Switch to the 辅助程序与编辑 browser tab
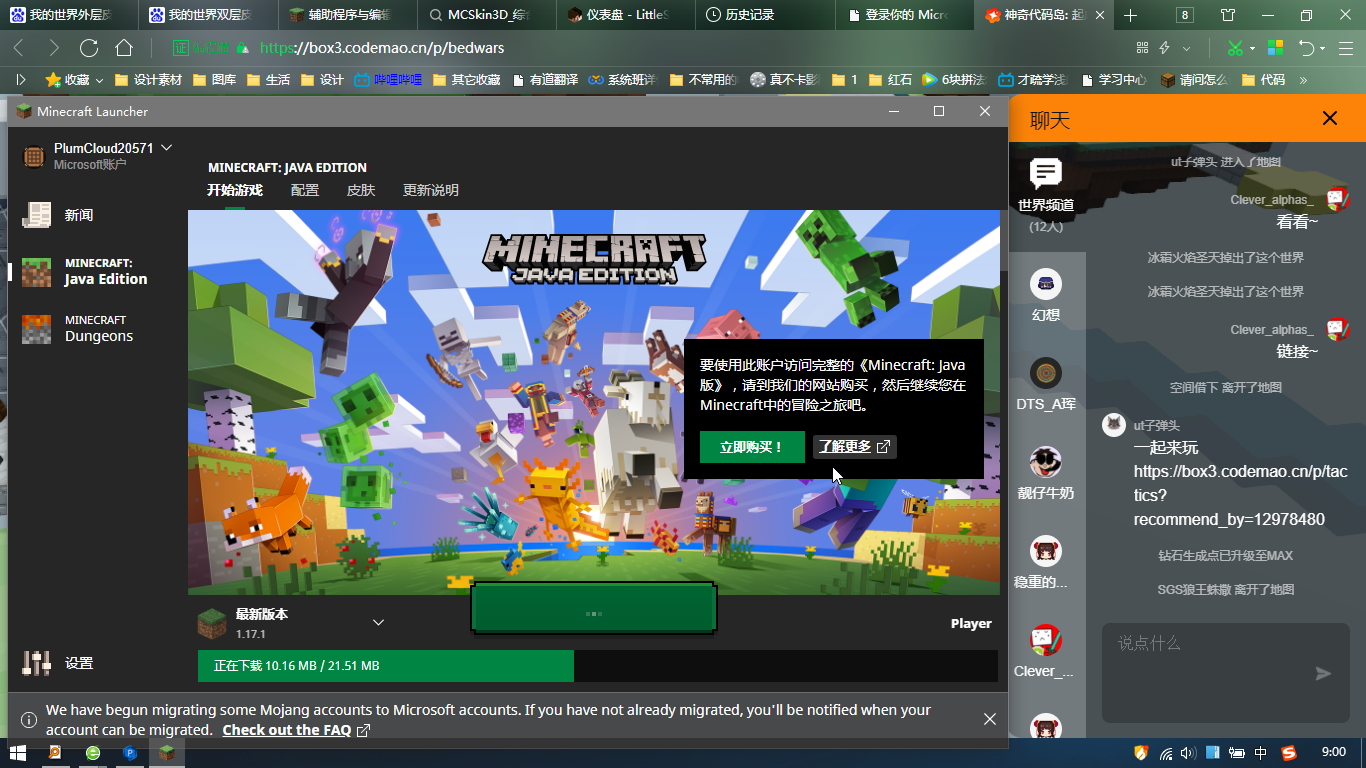Image resolution: width=1366 pixels, height=768 pixels. pos(347,15)
